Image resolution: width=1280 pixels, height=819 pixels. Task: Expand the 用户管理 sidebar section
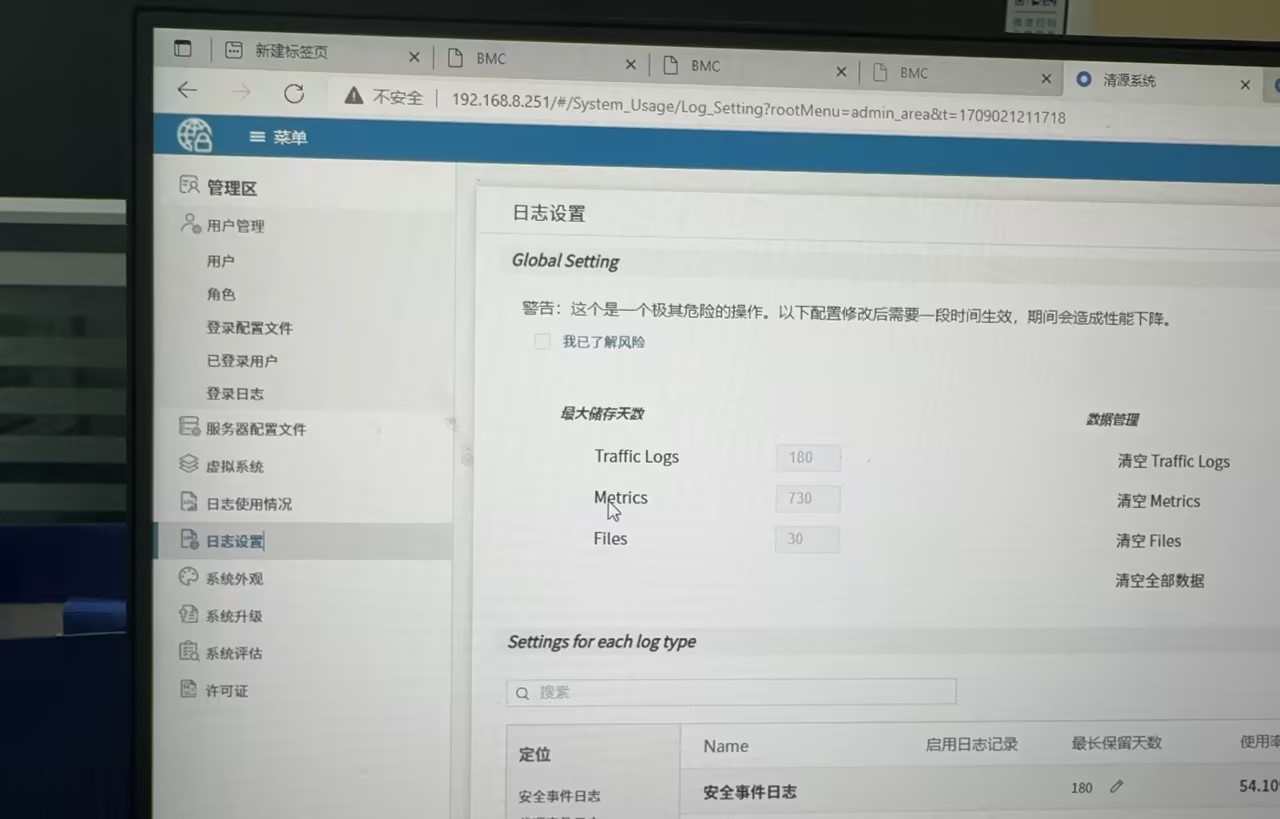pos(235,226)
